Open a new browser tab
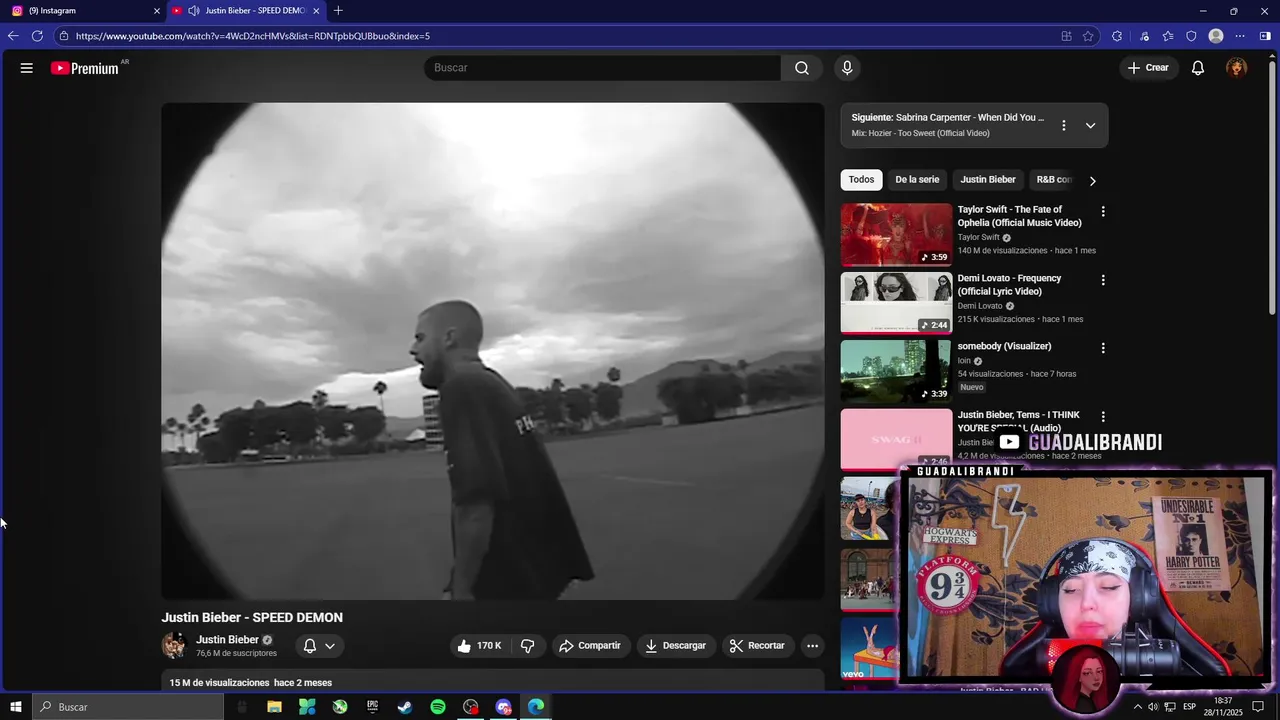The width and height of the screenshot is (1280, 720). point(338,11)
